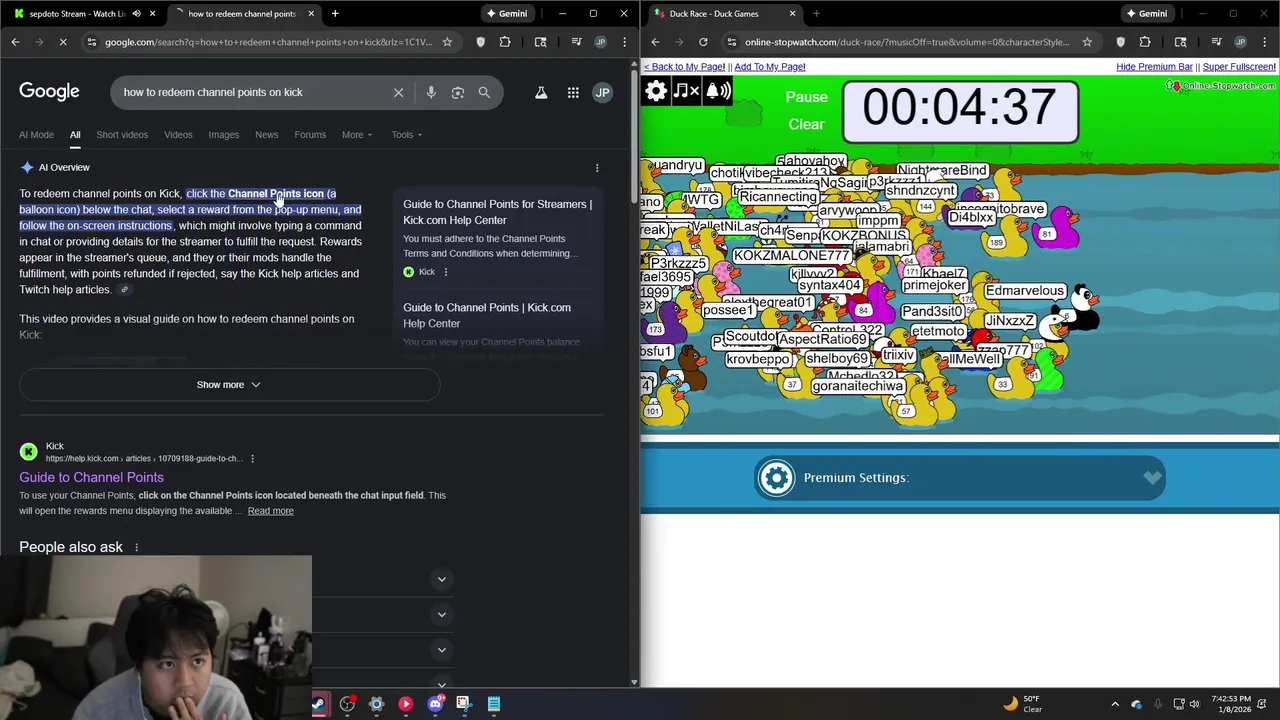Open duck race settings gear icon
Screen dimensions: 1280x720
point(656,91)
